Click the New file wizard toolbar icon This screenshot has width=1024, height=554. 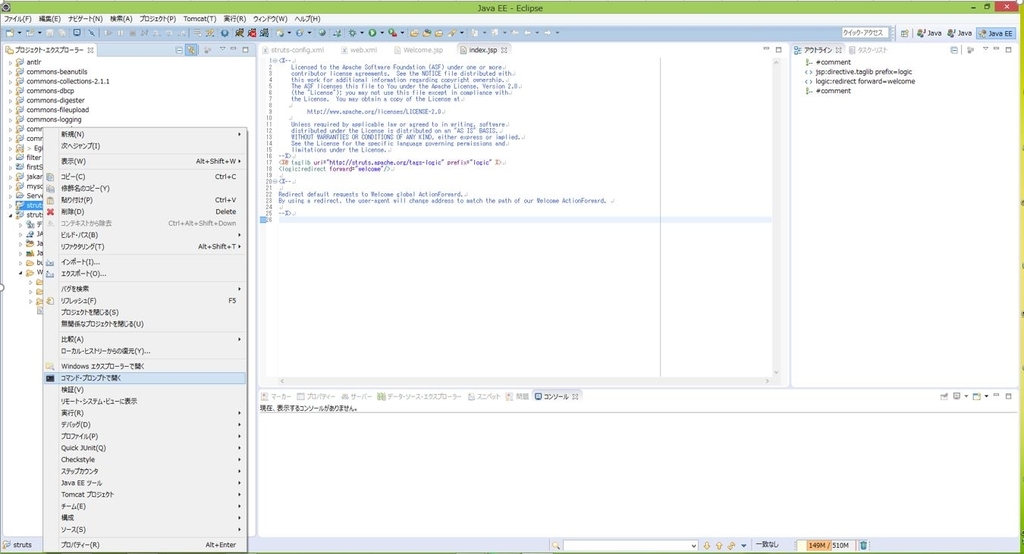[10, 33]
